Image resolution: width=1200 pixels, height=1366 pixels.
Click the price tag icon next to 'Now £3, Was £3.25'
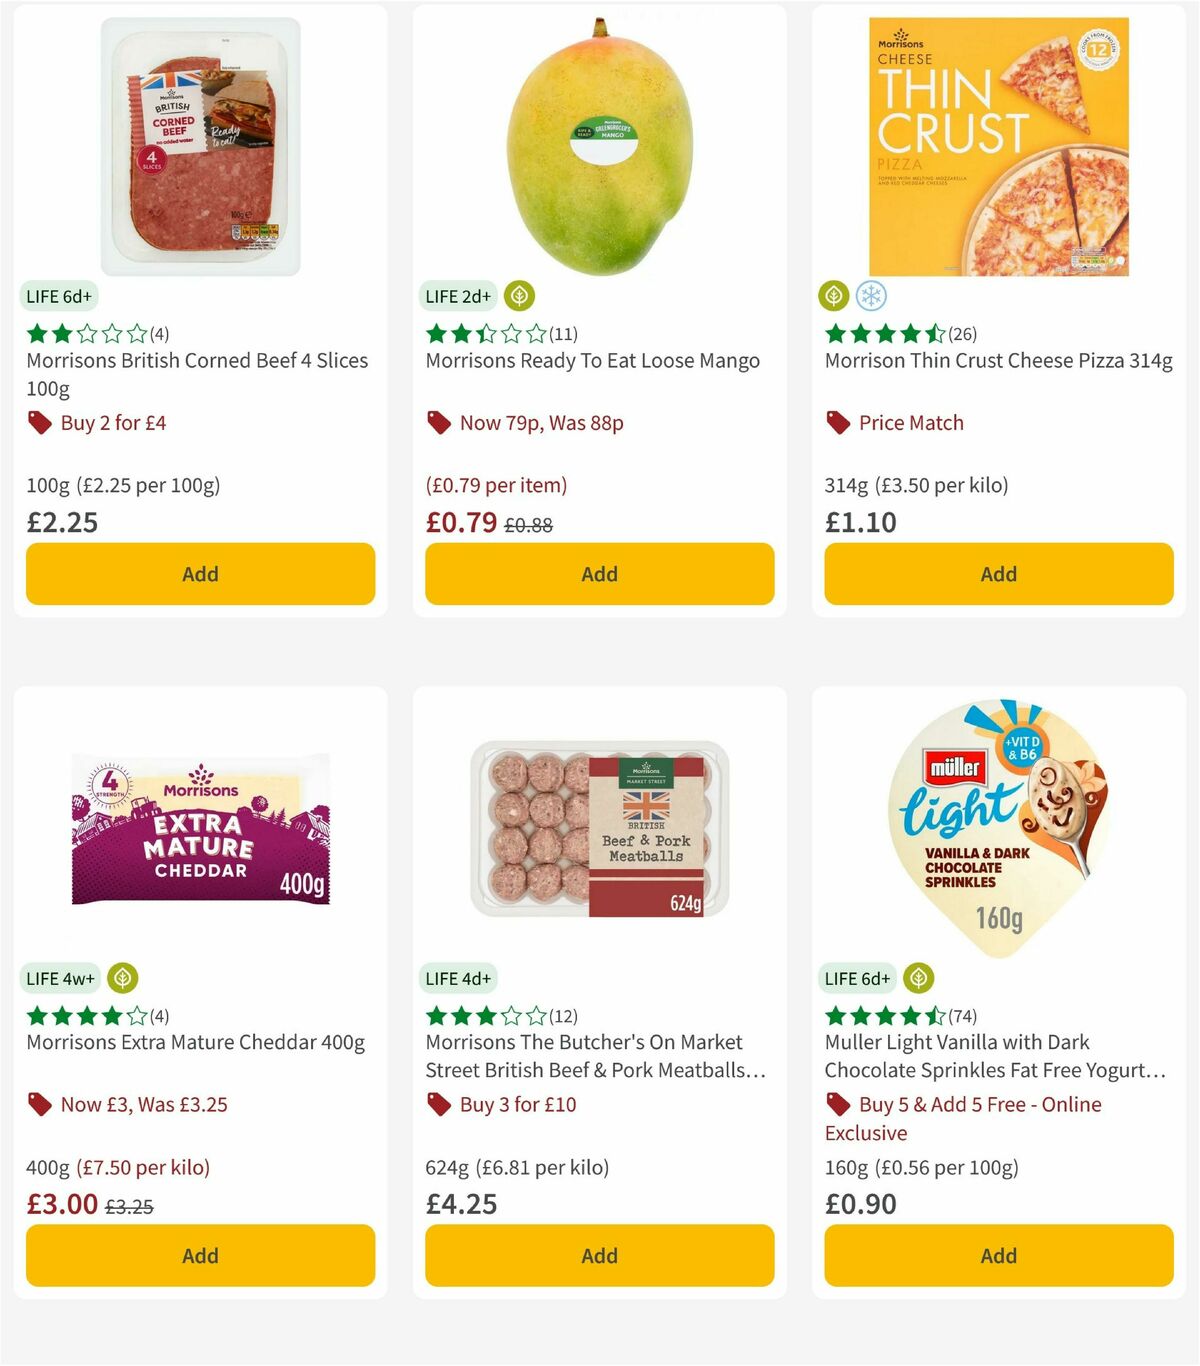coord(40,1105)
